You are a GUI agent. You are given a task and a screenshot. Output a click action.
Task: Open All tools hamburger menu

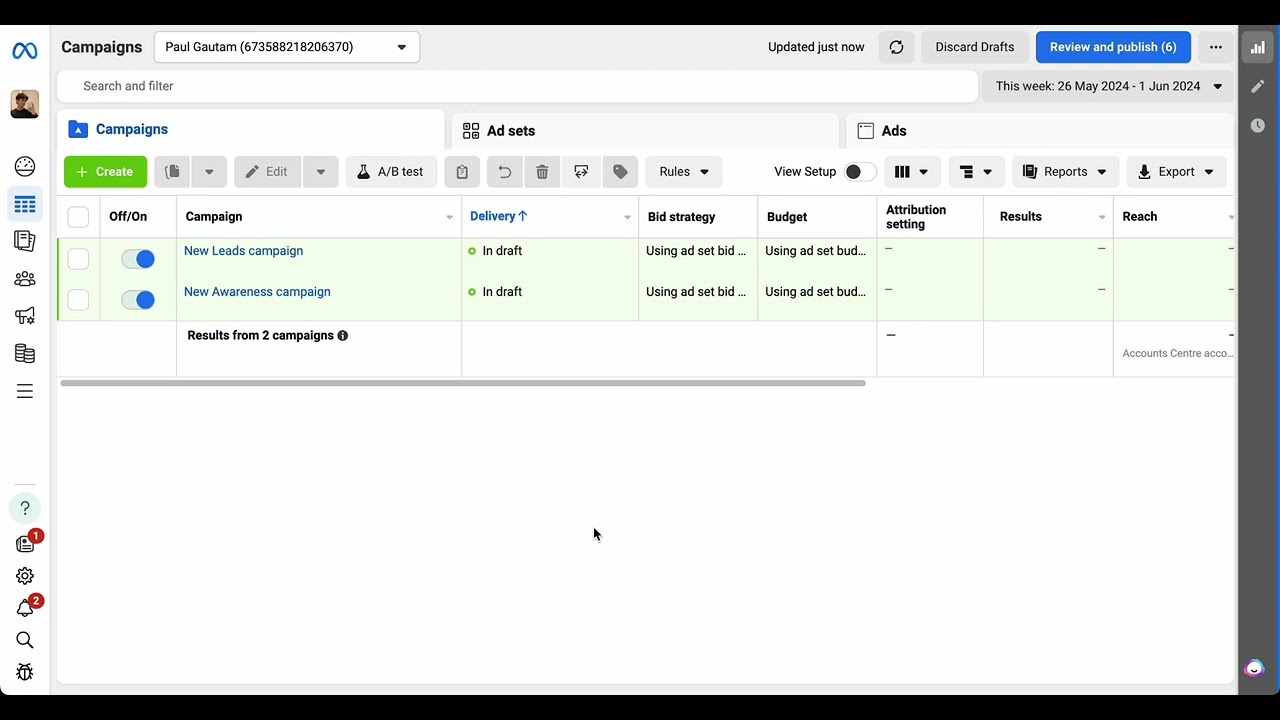coord(25,392)
